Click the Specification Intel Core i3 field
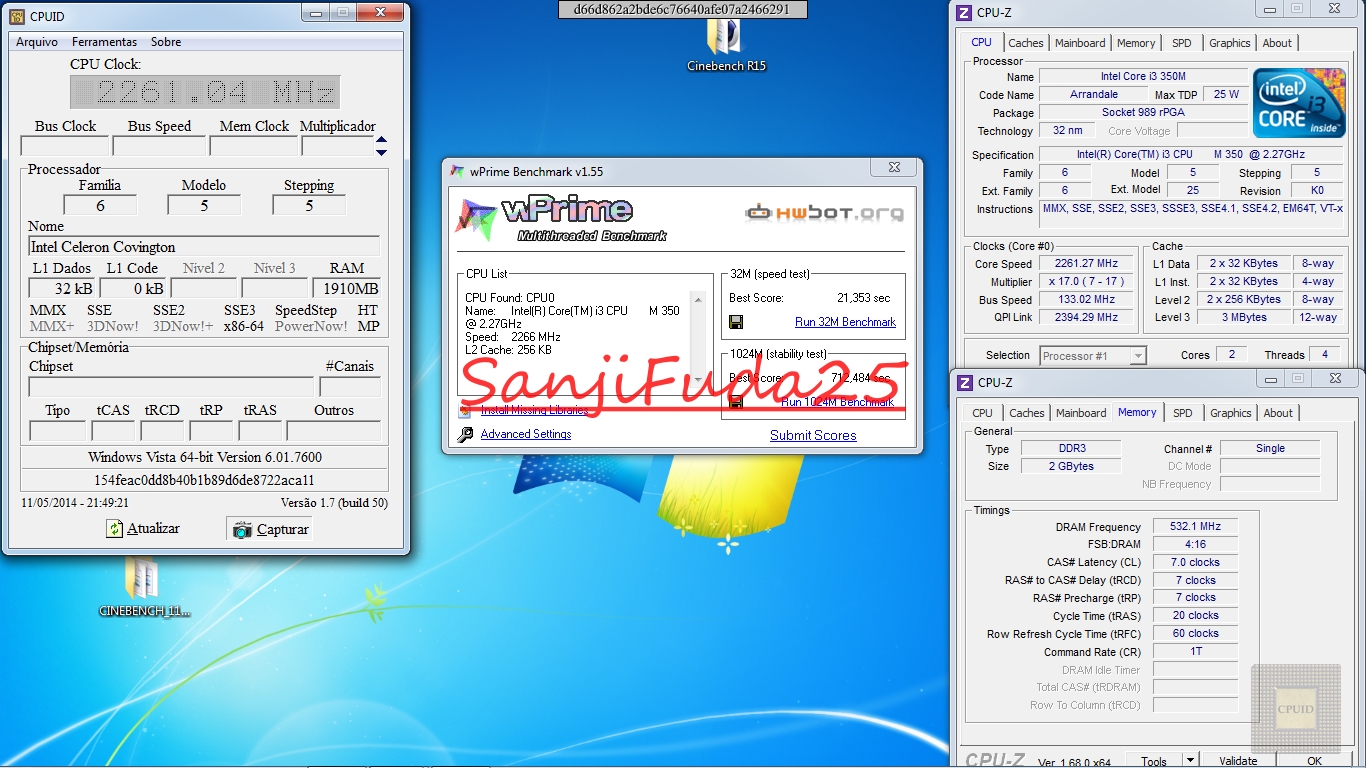The height and width of the screenshot is (768, 1366). click(x=1192, y=155)
